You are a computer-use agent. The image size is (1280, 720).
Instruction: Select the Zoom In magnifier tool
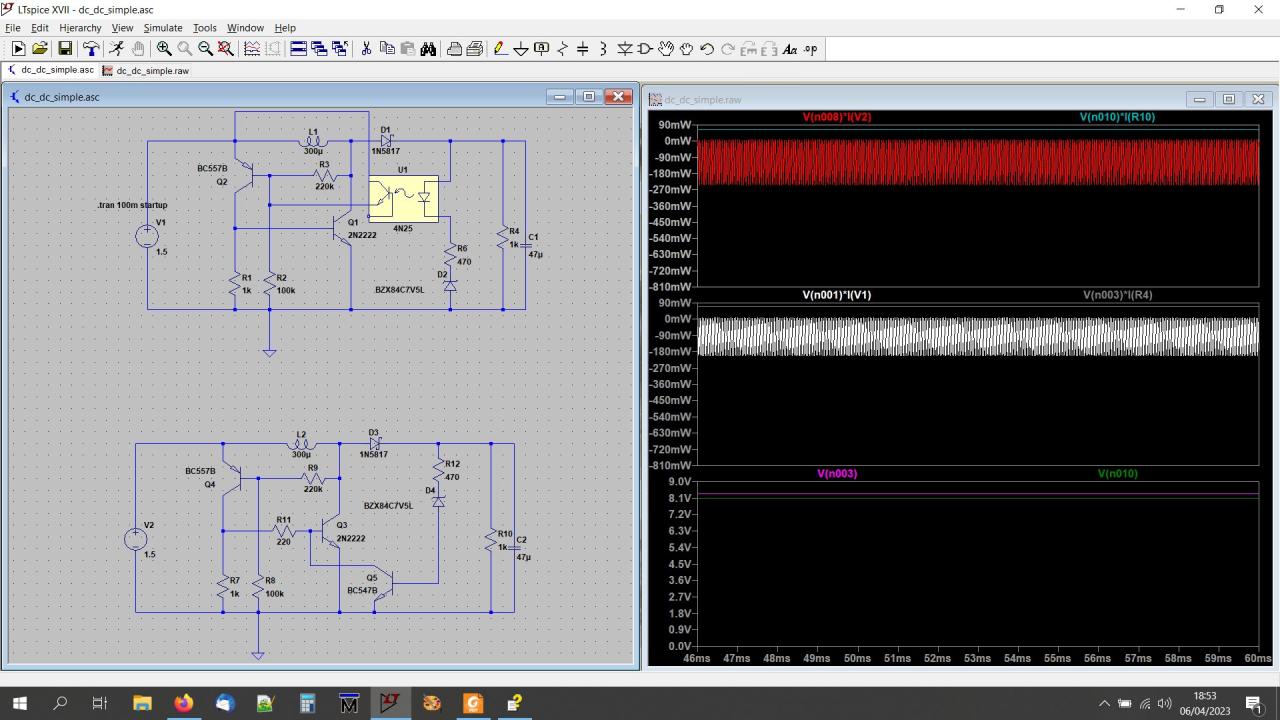pos(164,49)
